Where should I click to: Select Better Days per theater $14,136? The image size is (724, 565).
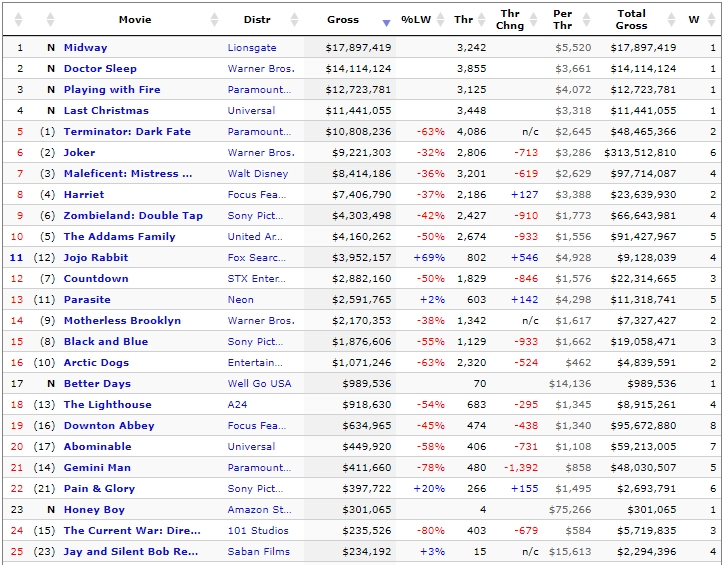point(570,384)
